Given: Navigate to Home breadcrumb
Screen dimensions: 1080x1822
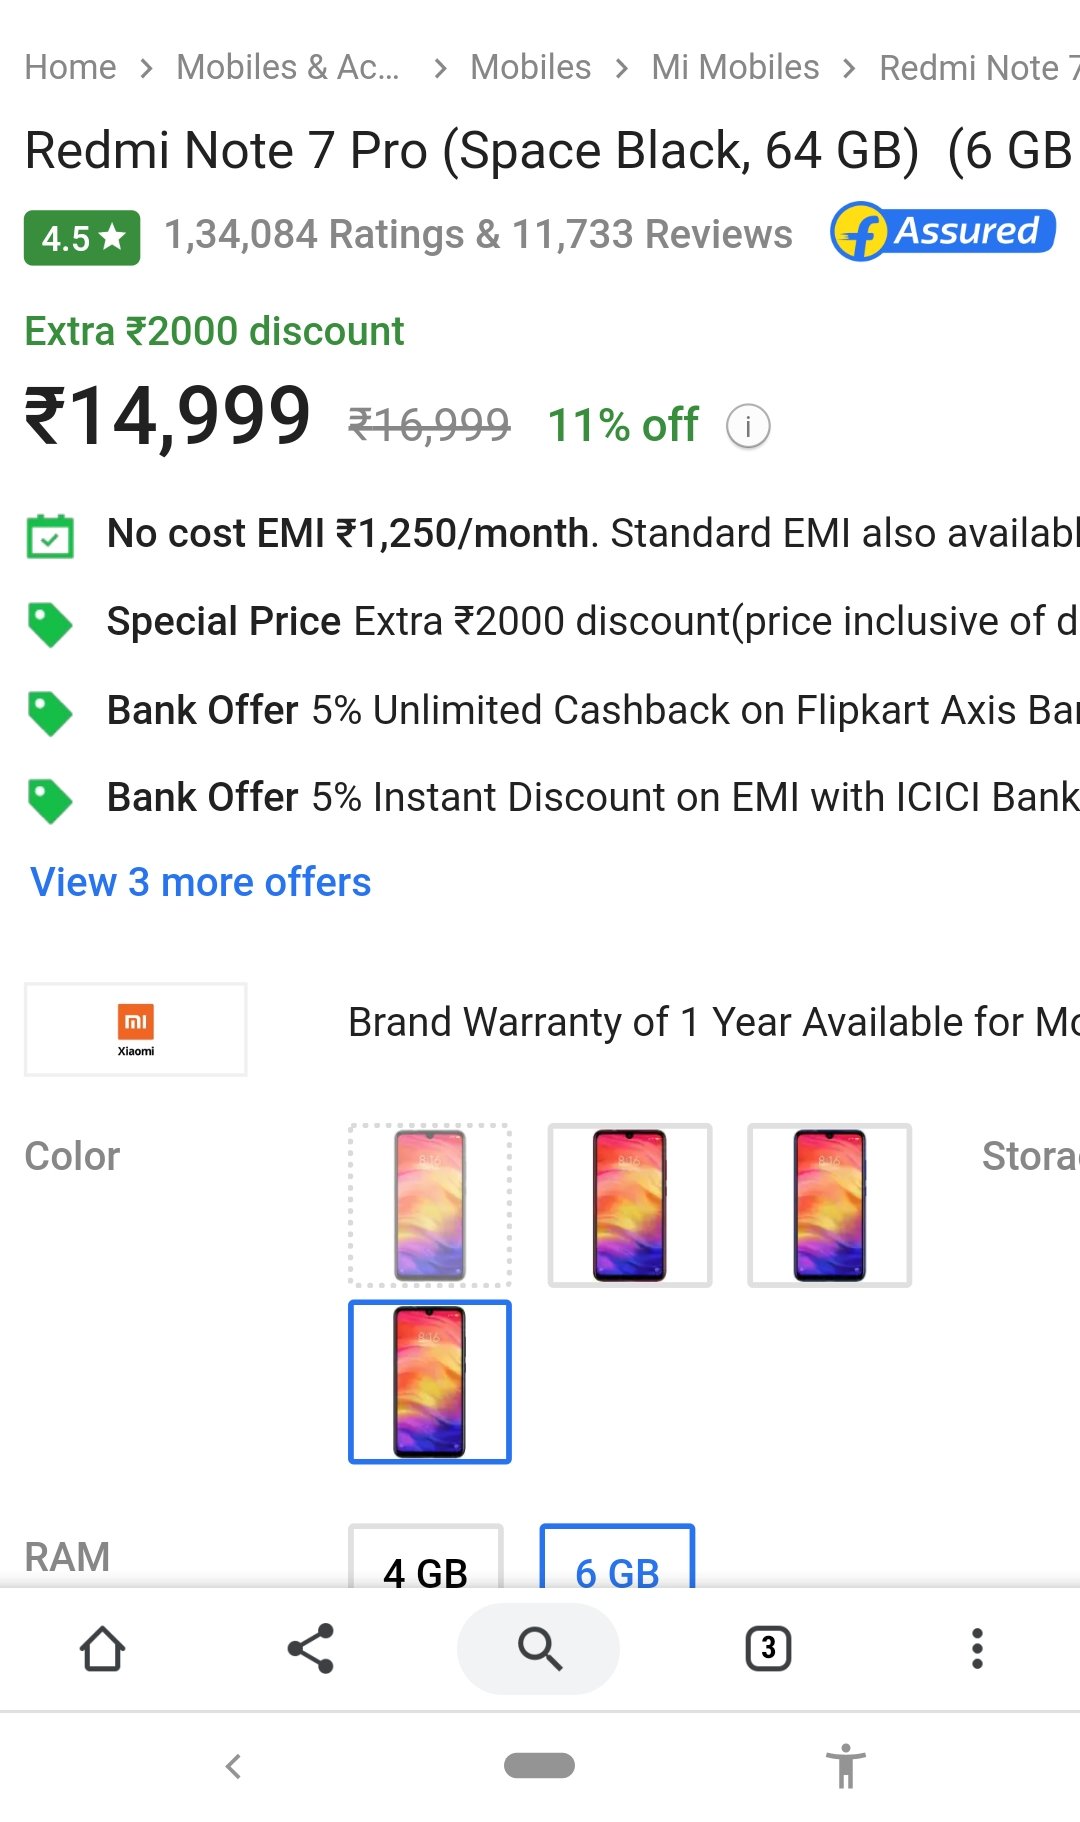Looking at the screenshot, I should (x=70, y=67).
